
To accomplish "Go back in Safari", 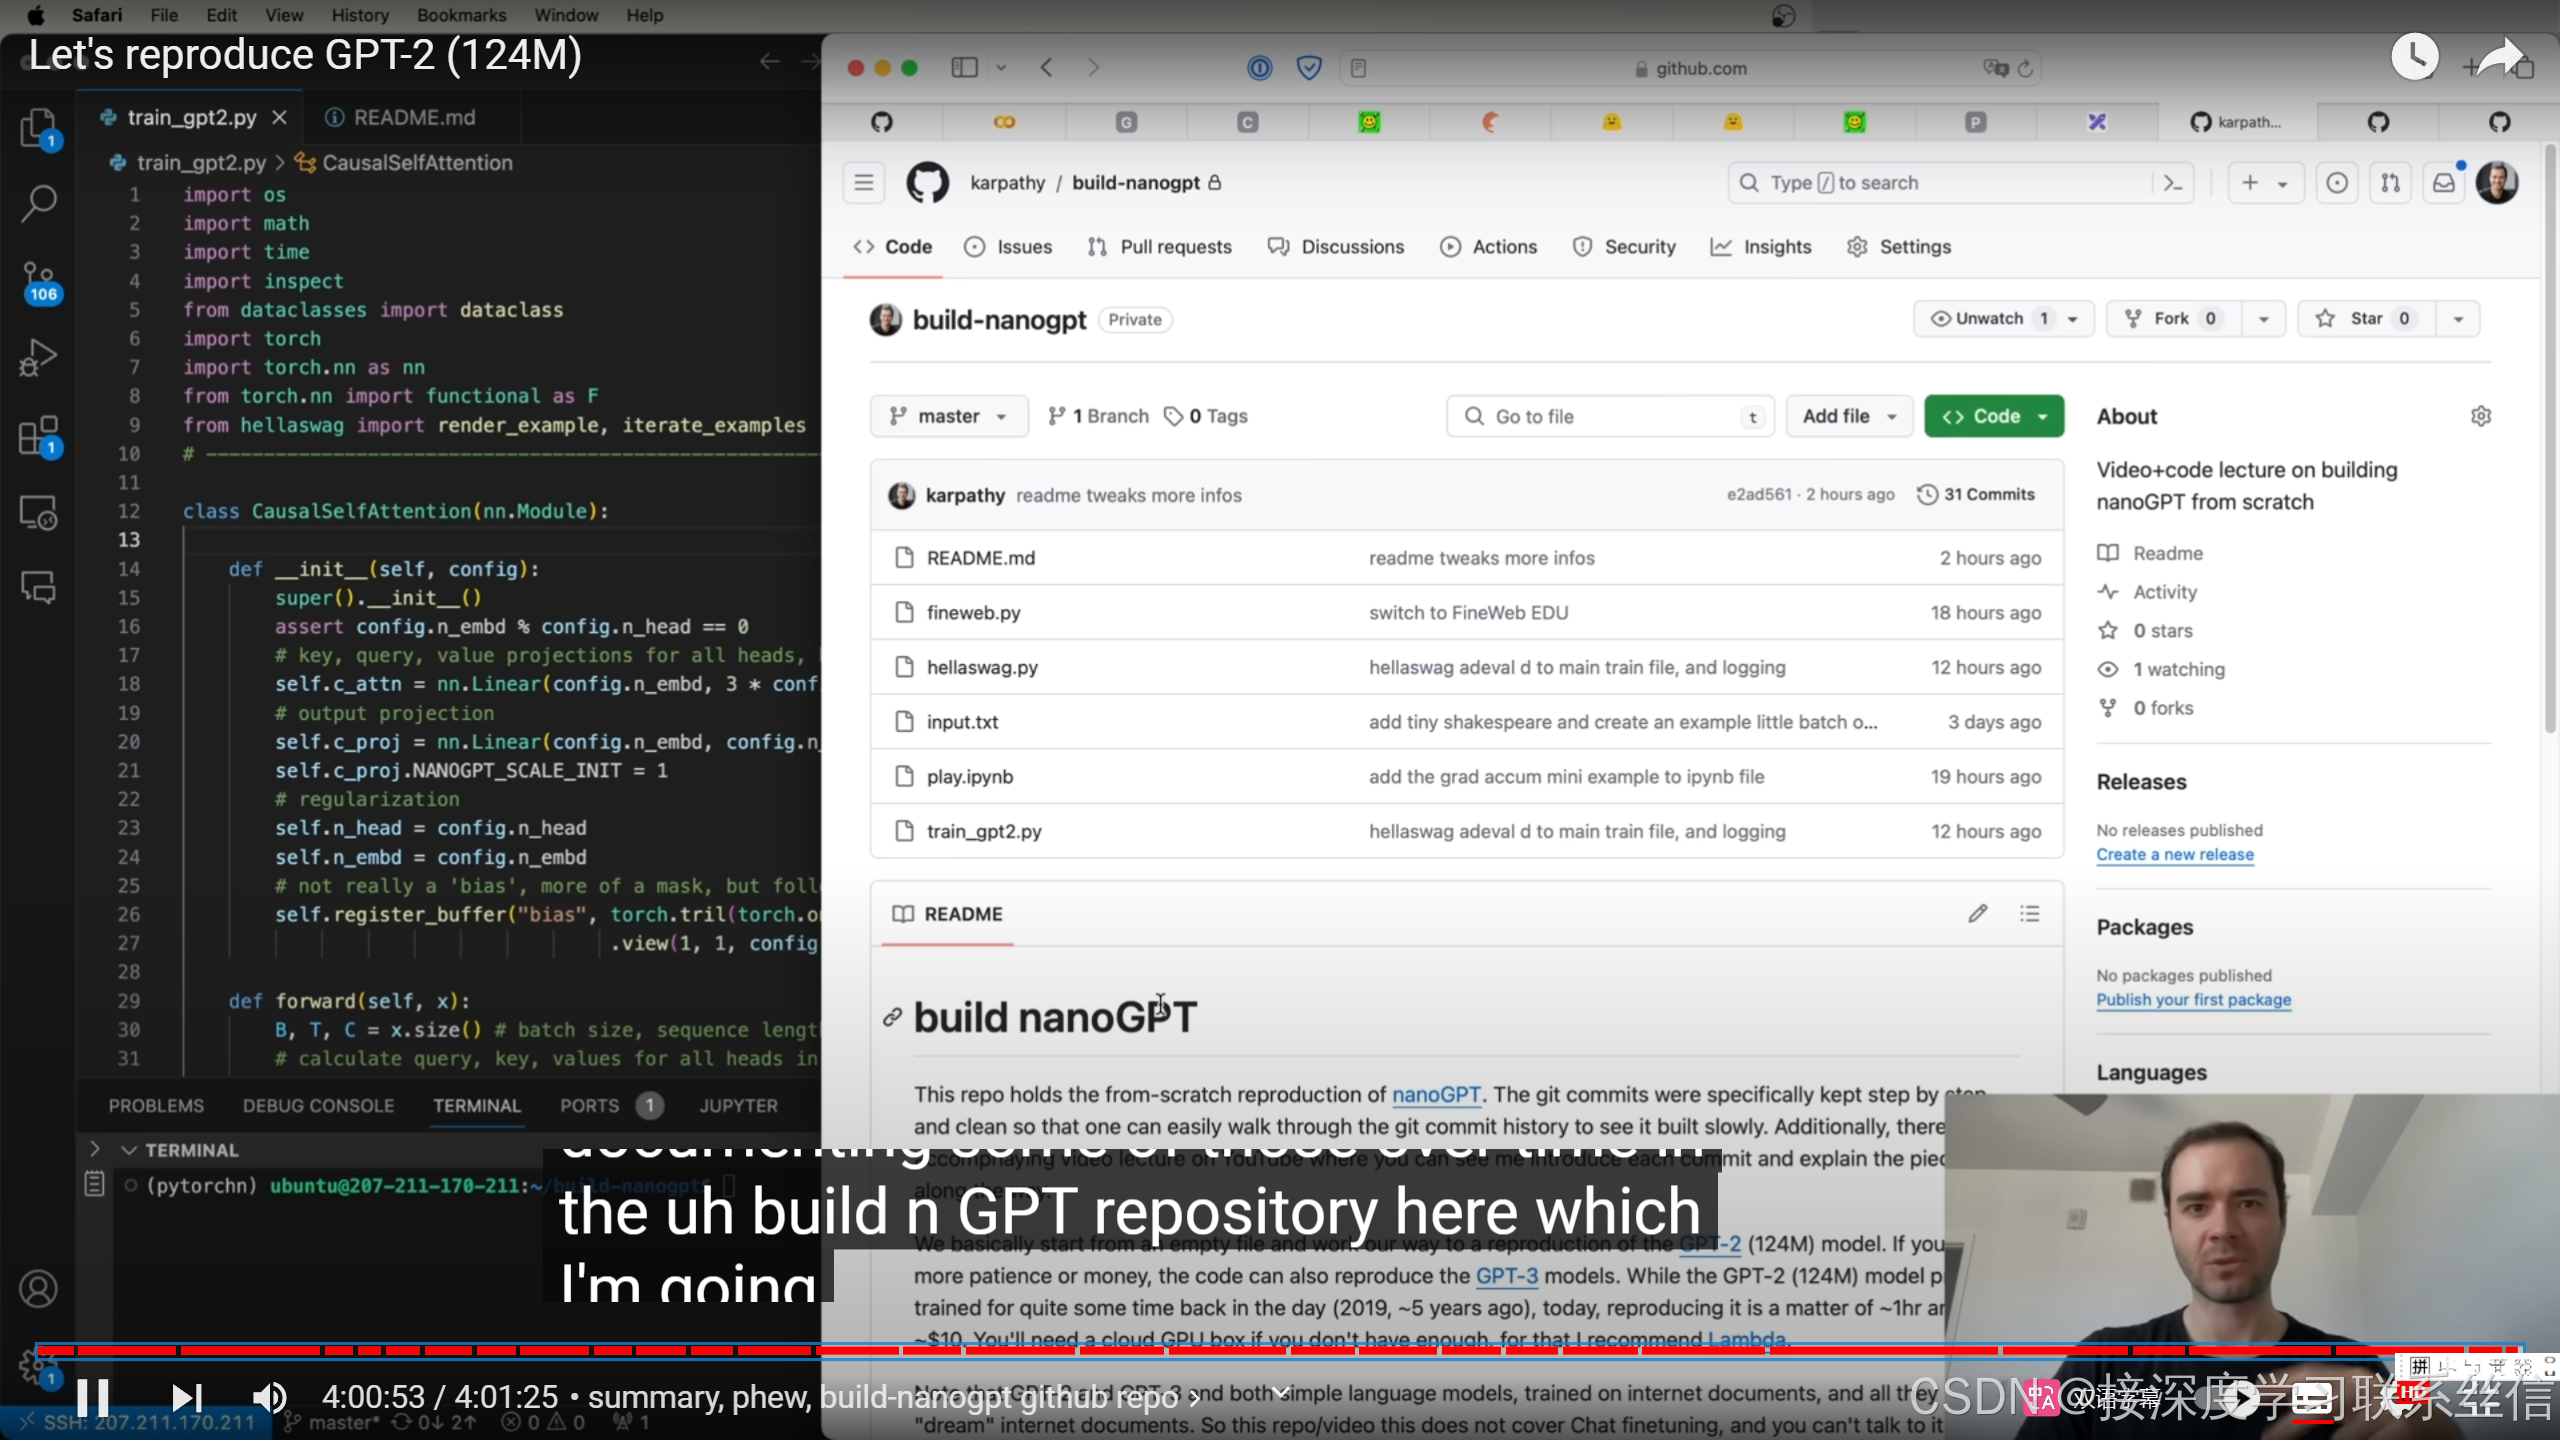I will (1046, 68).
